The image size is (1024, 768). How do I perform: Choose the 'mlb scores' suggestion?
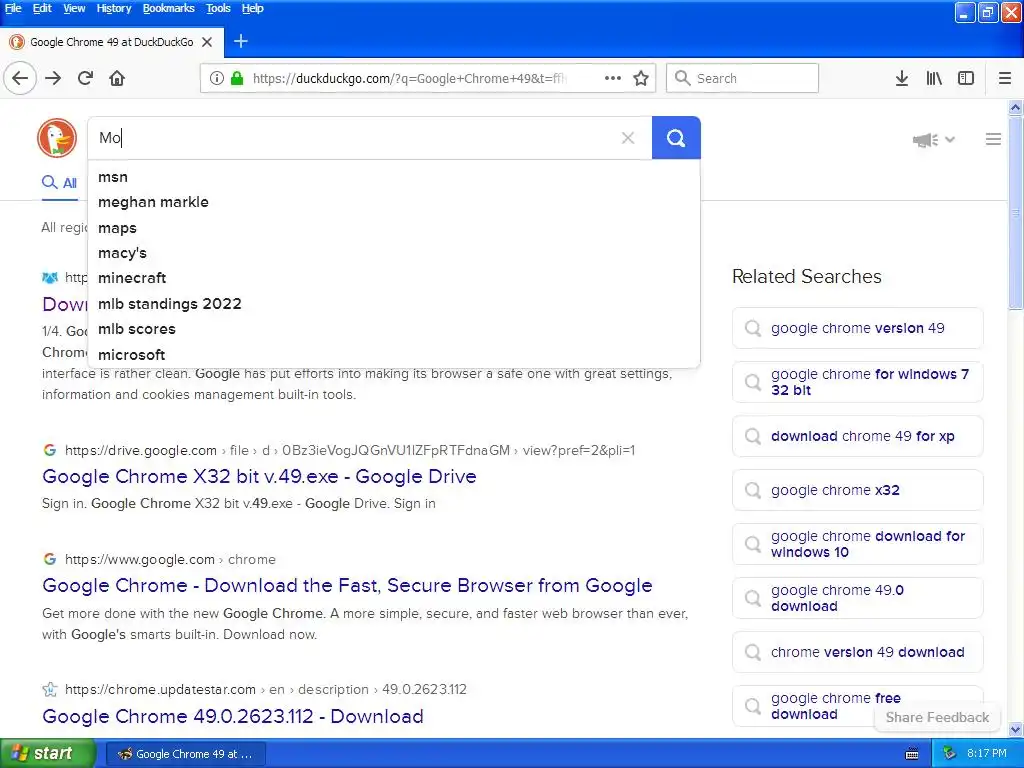click(394, 329)
